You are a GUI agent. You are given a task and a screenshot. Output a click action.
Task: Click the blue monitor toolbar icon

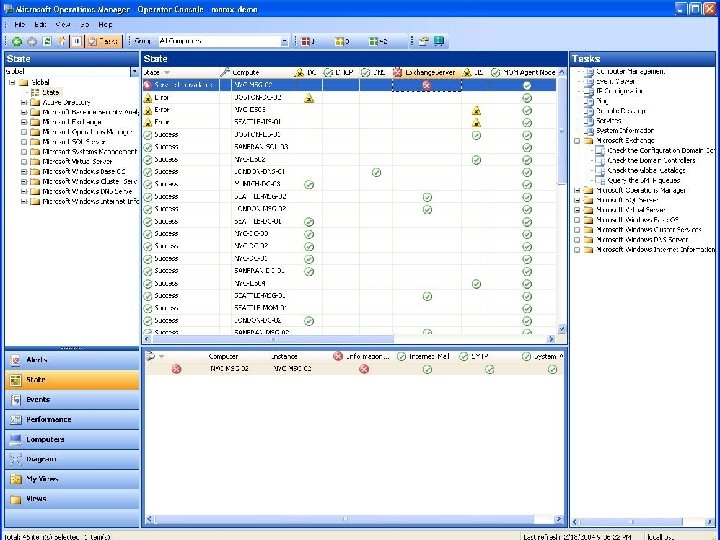tap(439, 41)
